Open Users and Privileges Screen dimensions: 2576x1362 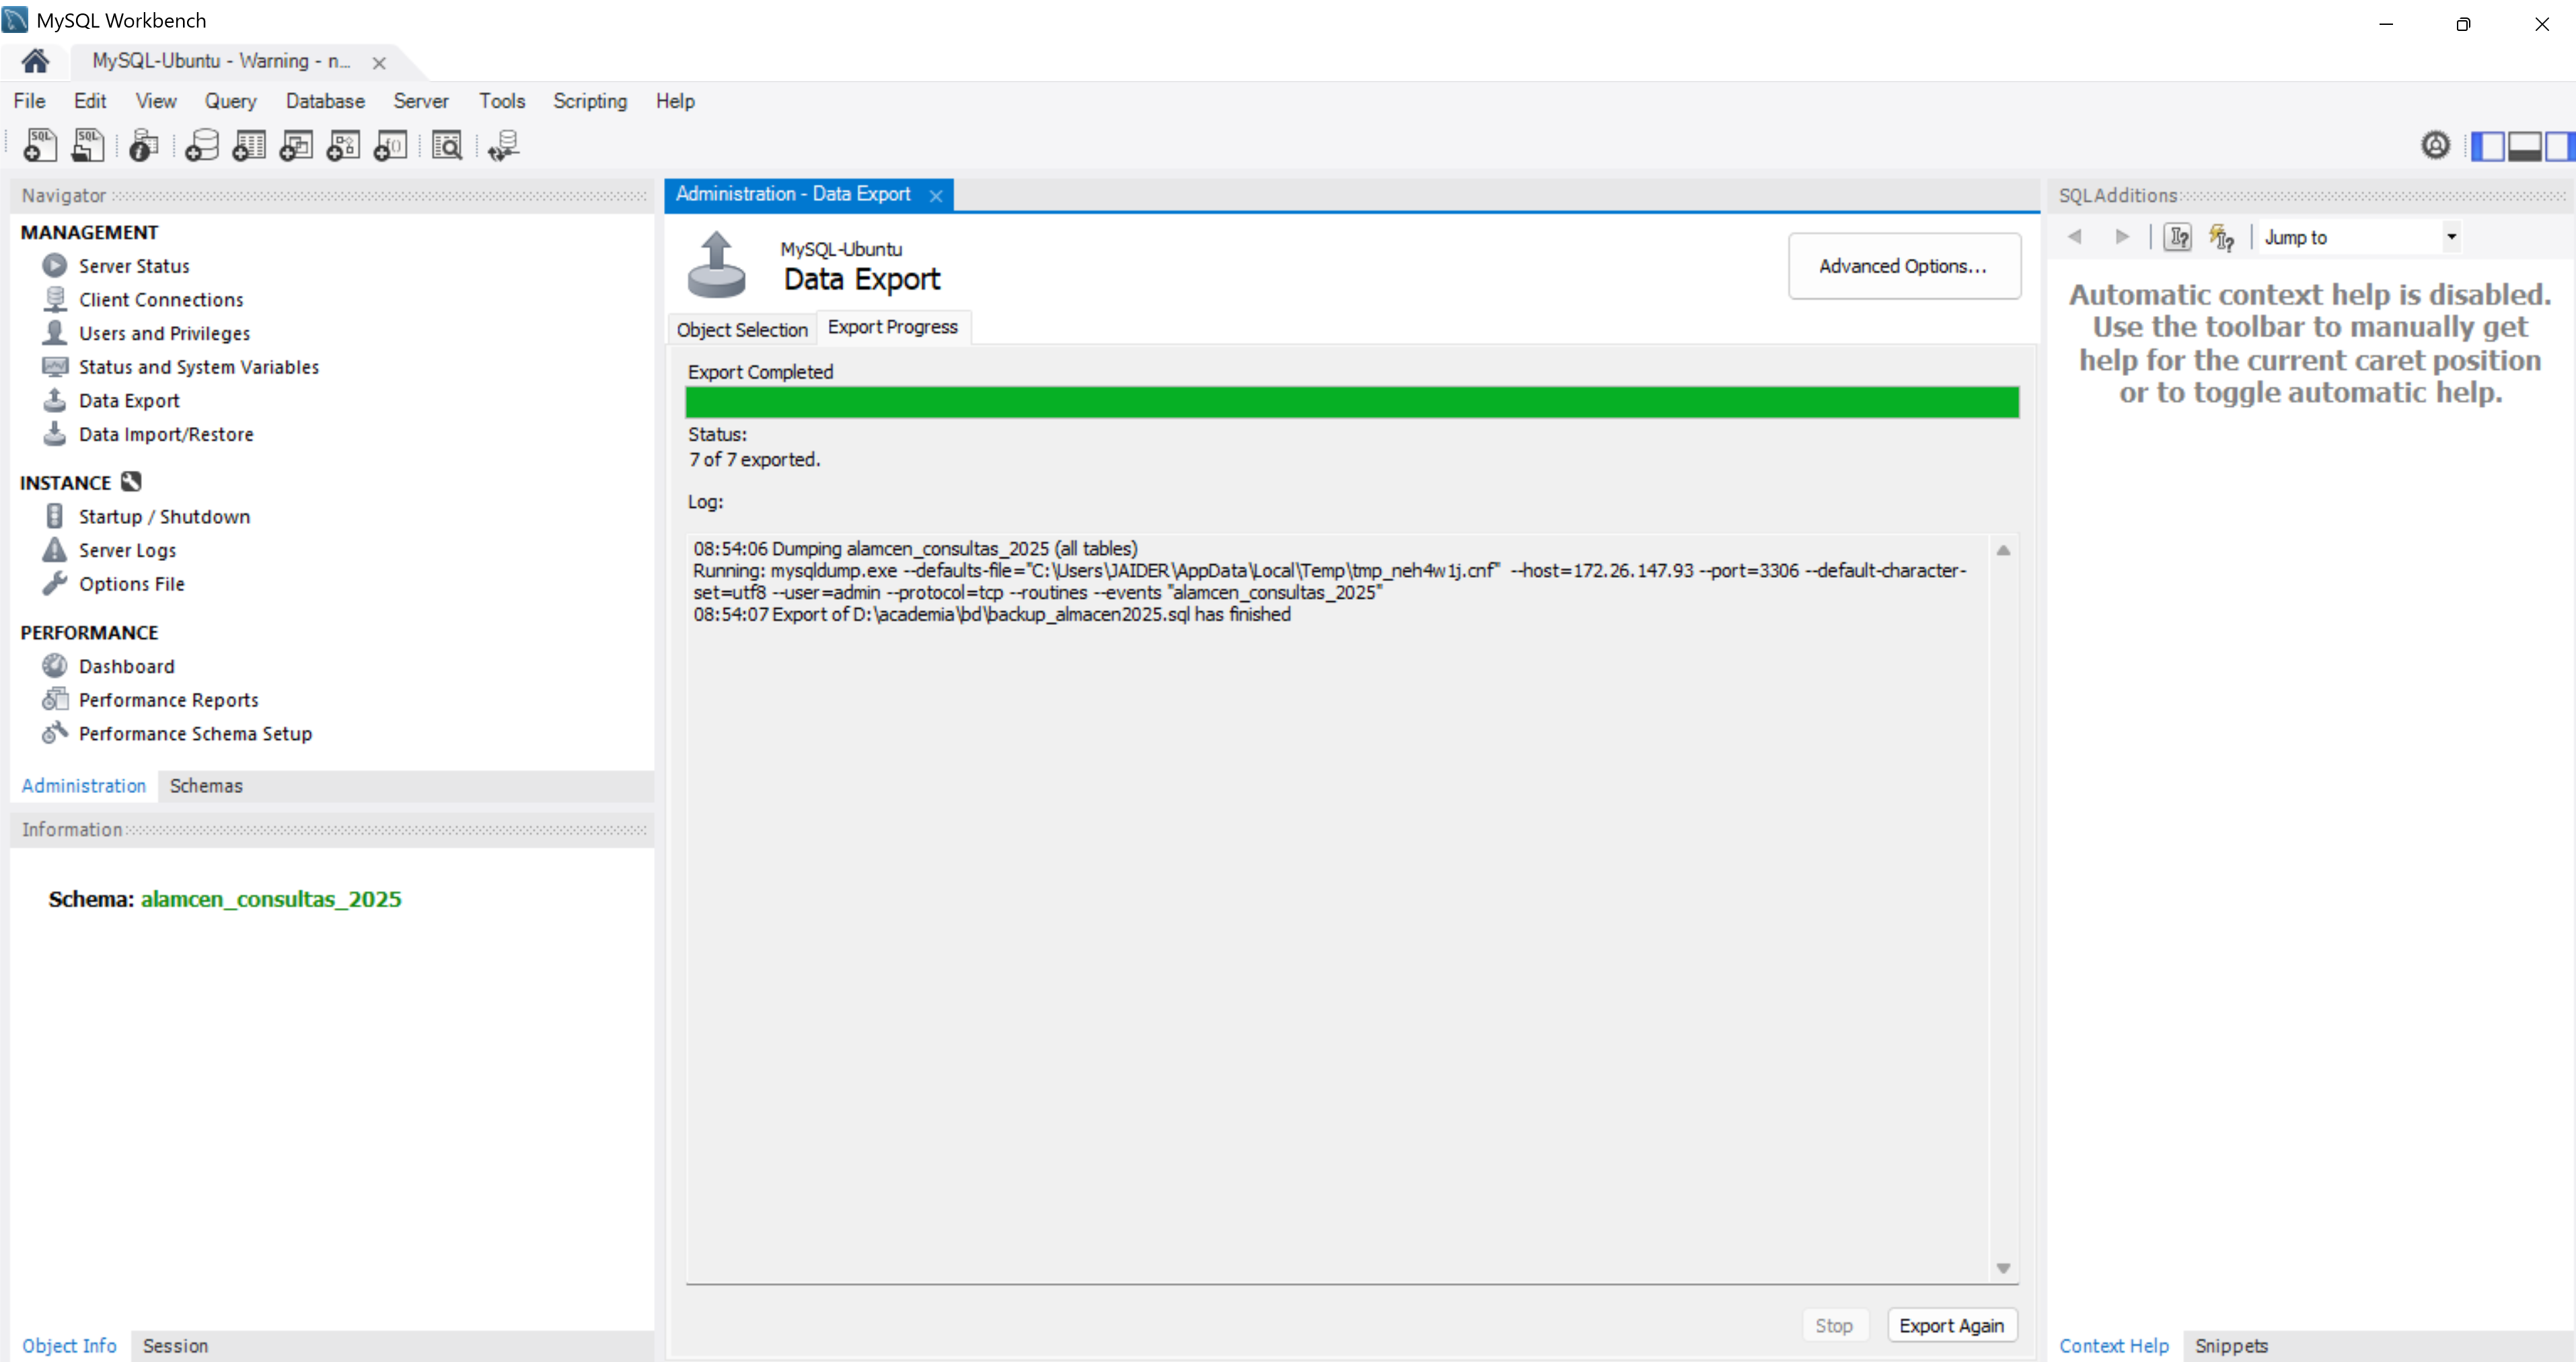[x=164, y=333]
